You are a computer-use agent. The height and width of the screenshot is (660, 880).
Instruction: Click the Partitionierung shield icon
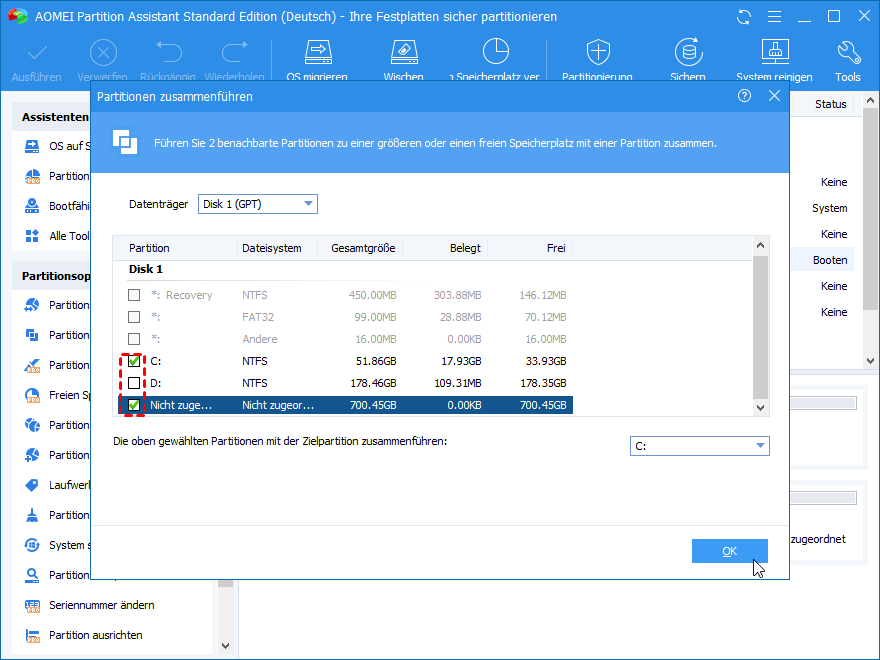click(x=597, y=54)
